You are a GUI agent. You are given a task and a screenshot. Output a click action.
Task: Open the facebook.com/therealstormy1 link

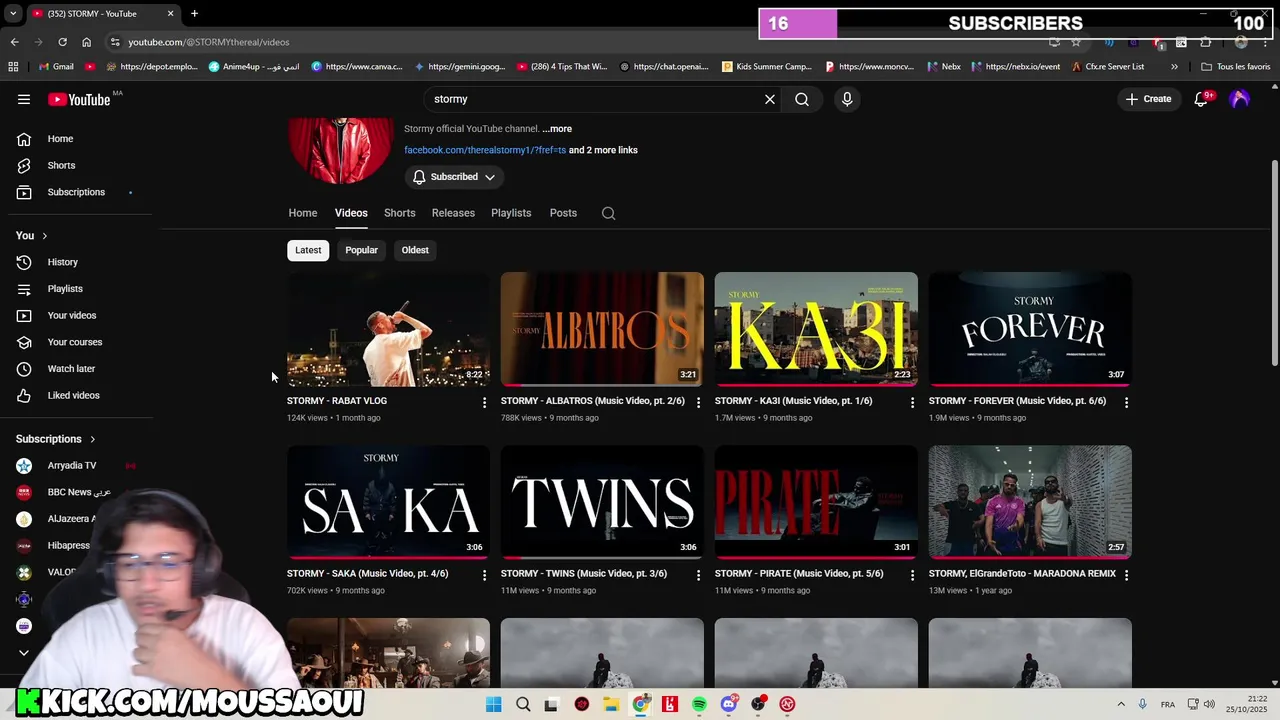pos(485,150)
